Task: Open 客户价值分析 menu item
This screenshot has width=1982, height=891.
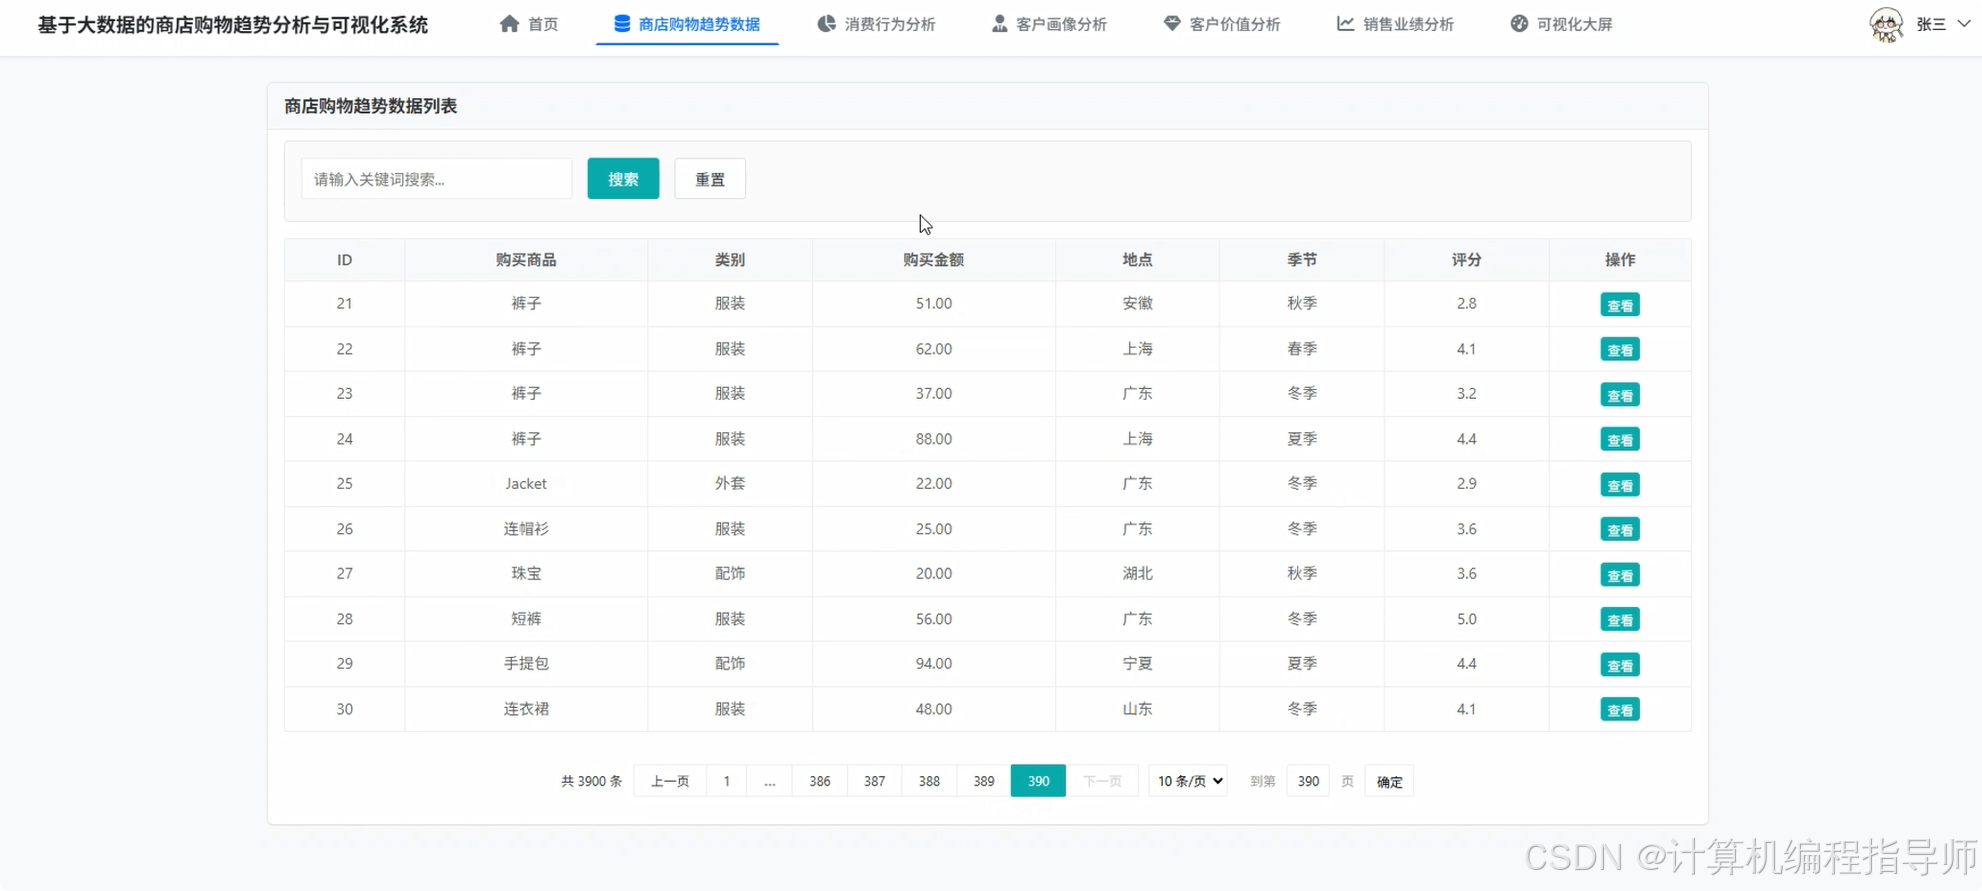Action: click(x=1222, y=24)
